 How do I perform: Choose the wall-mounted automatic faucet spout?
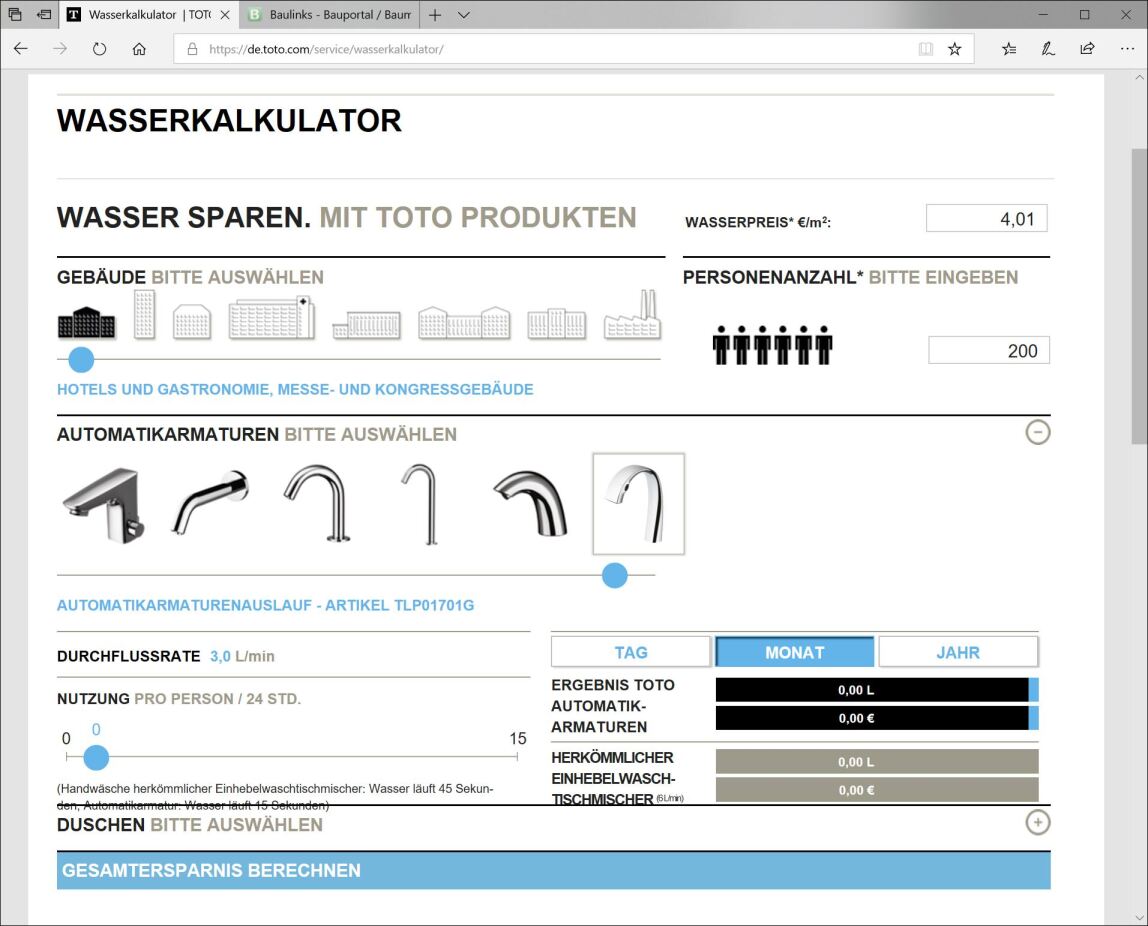click(210, 502)
